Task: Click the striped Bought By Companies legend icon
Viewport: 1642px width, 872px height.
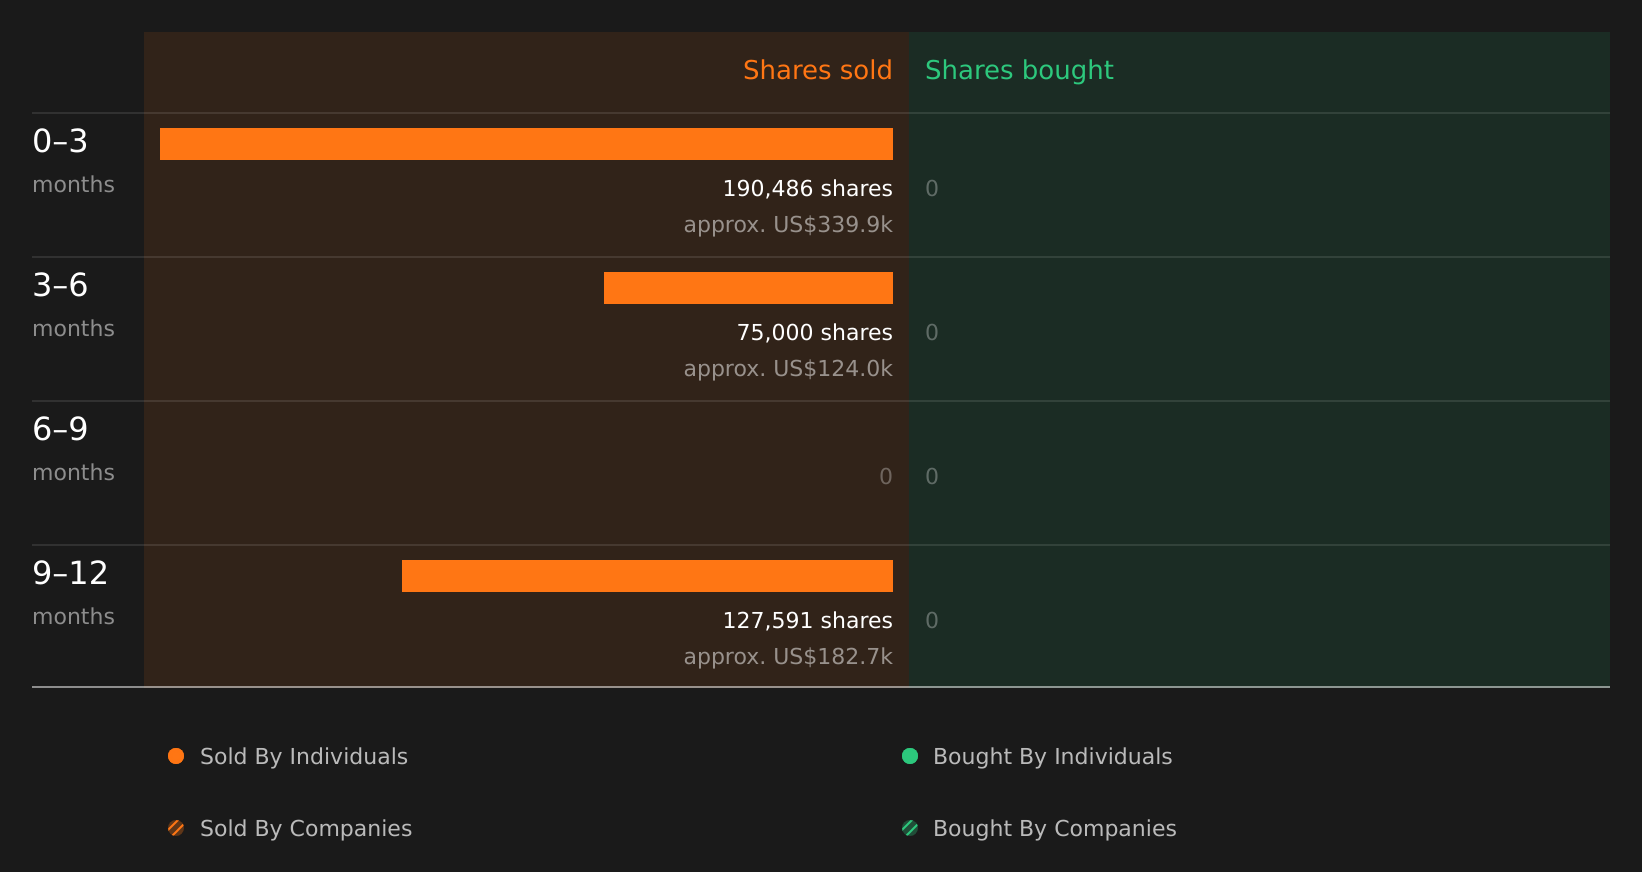Action: [x=910, y=828]
